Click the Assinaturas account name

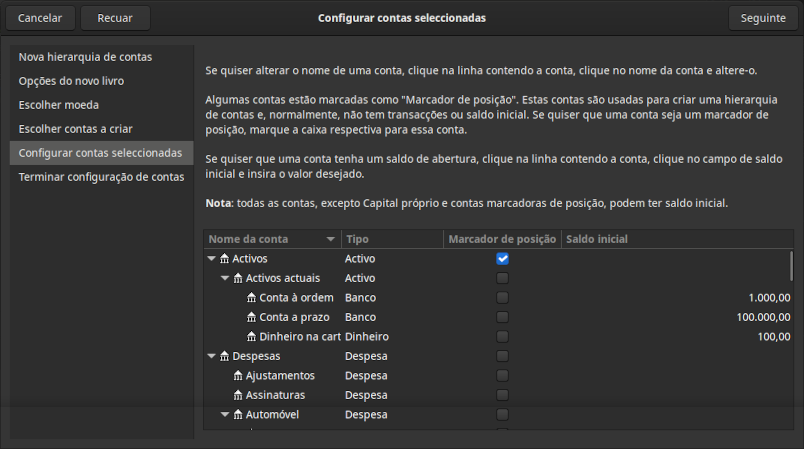point(275,395)
